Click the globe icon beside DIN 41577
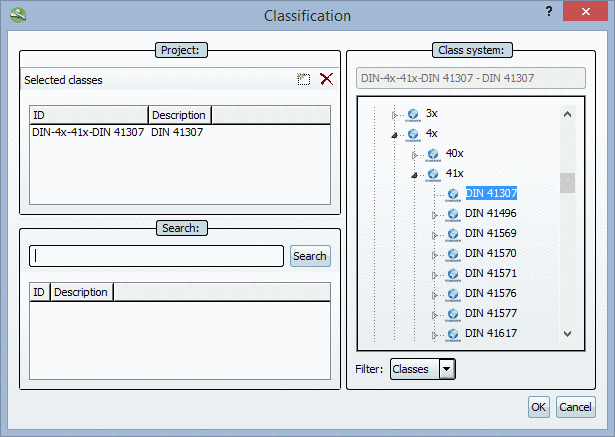Screen dimensions: 615x437 pos(453,314)
